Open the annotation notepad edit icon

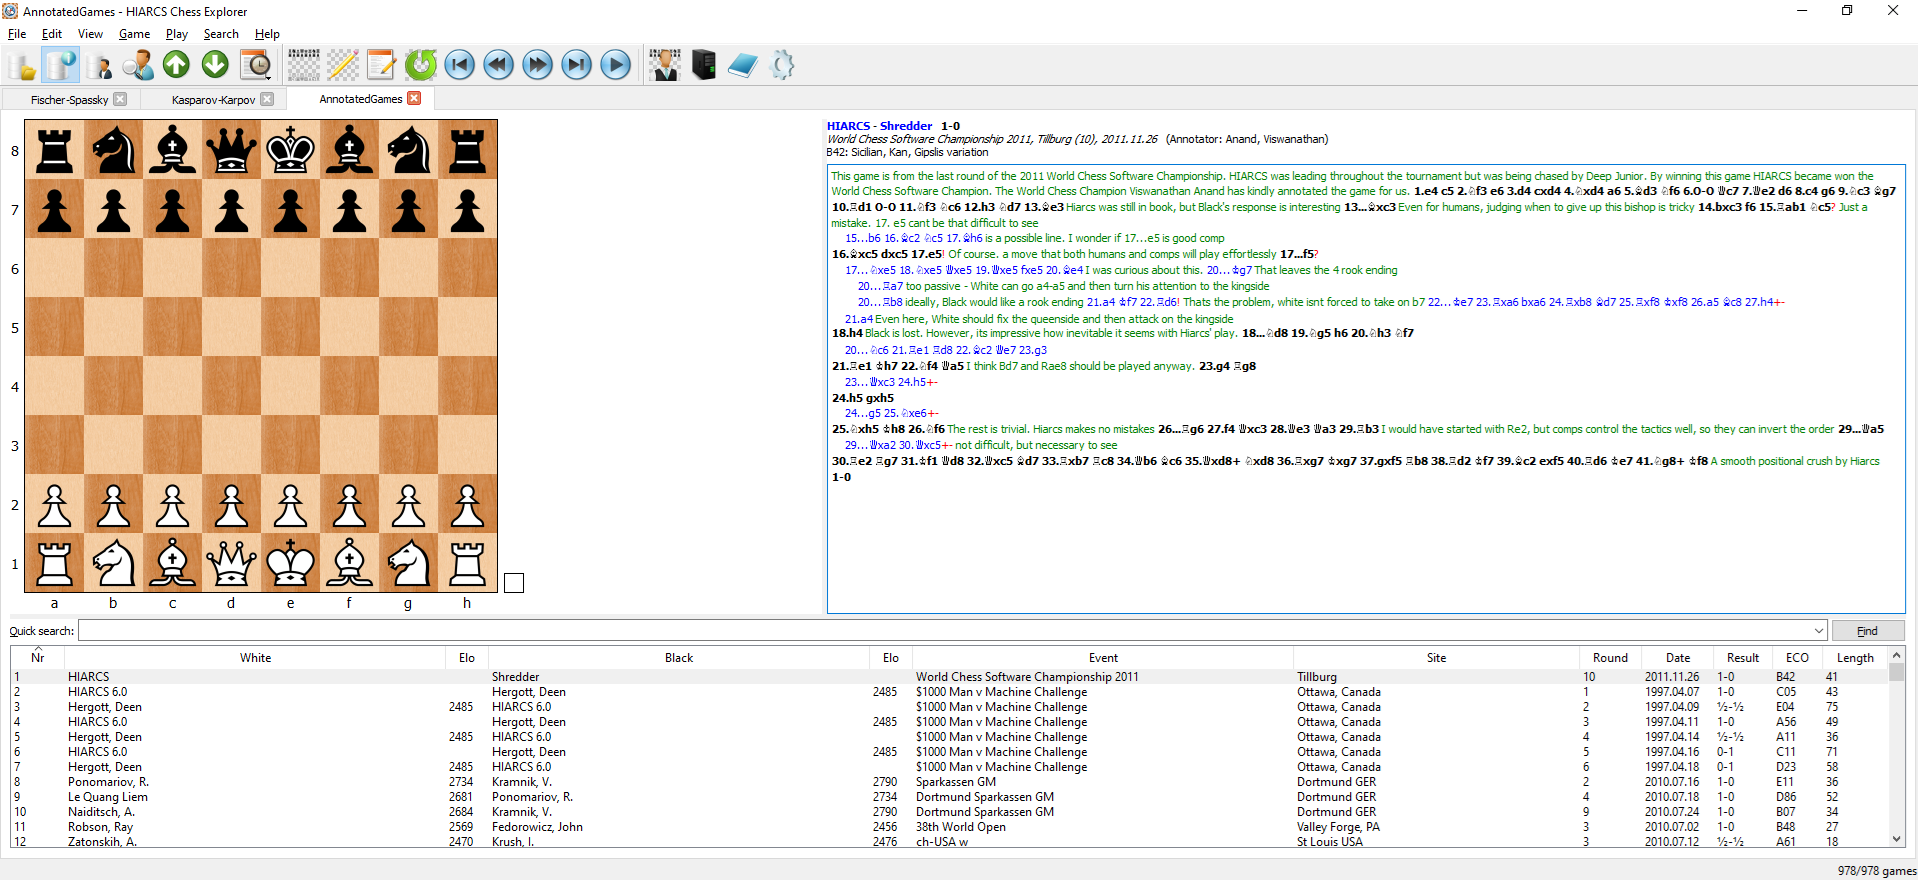point(381,66)
